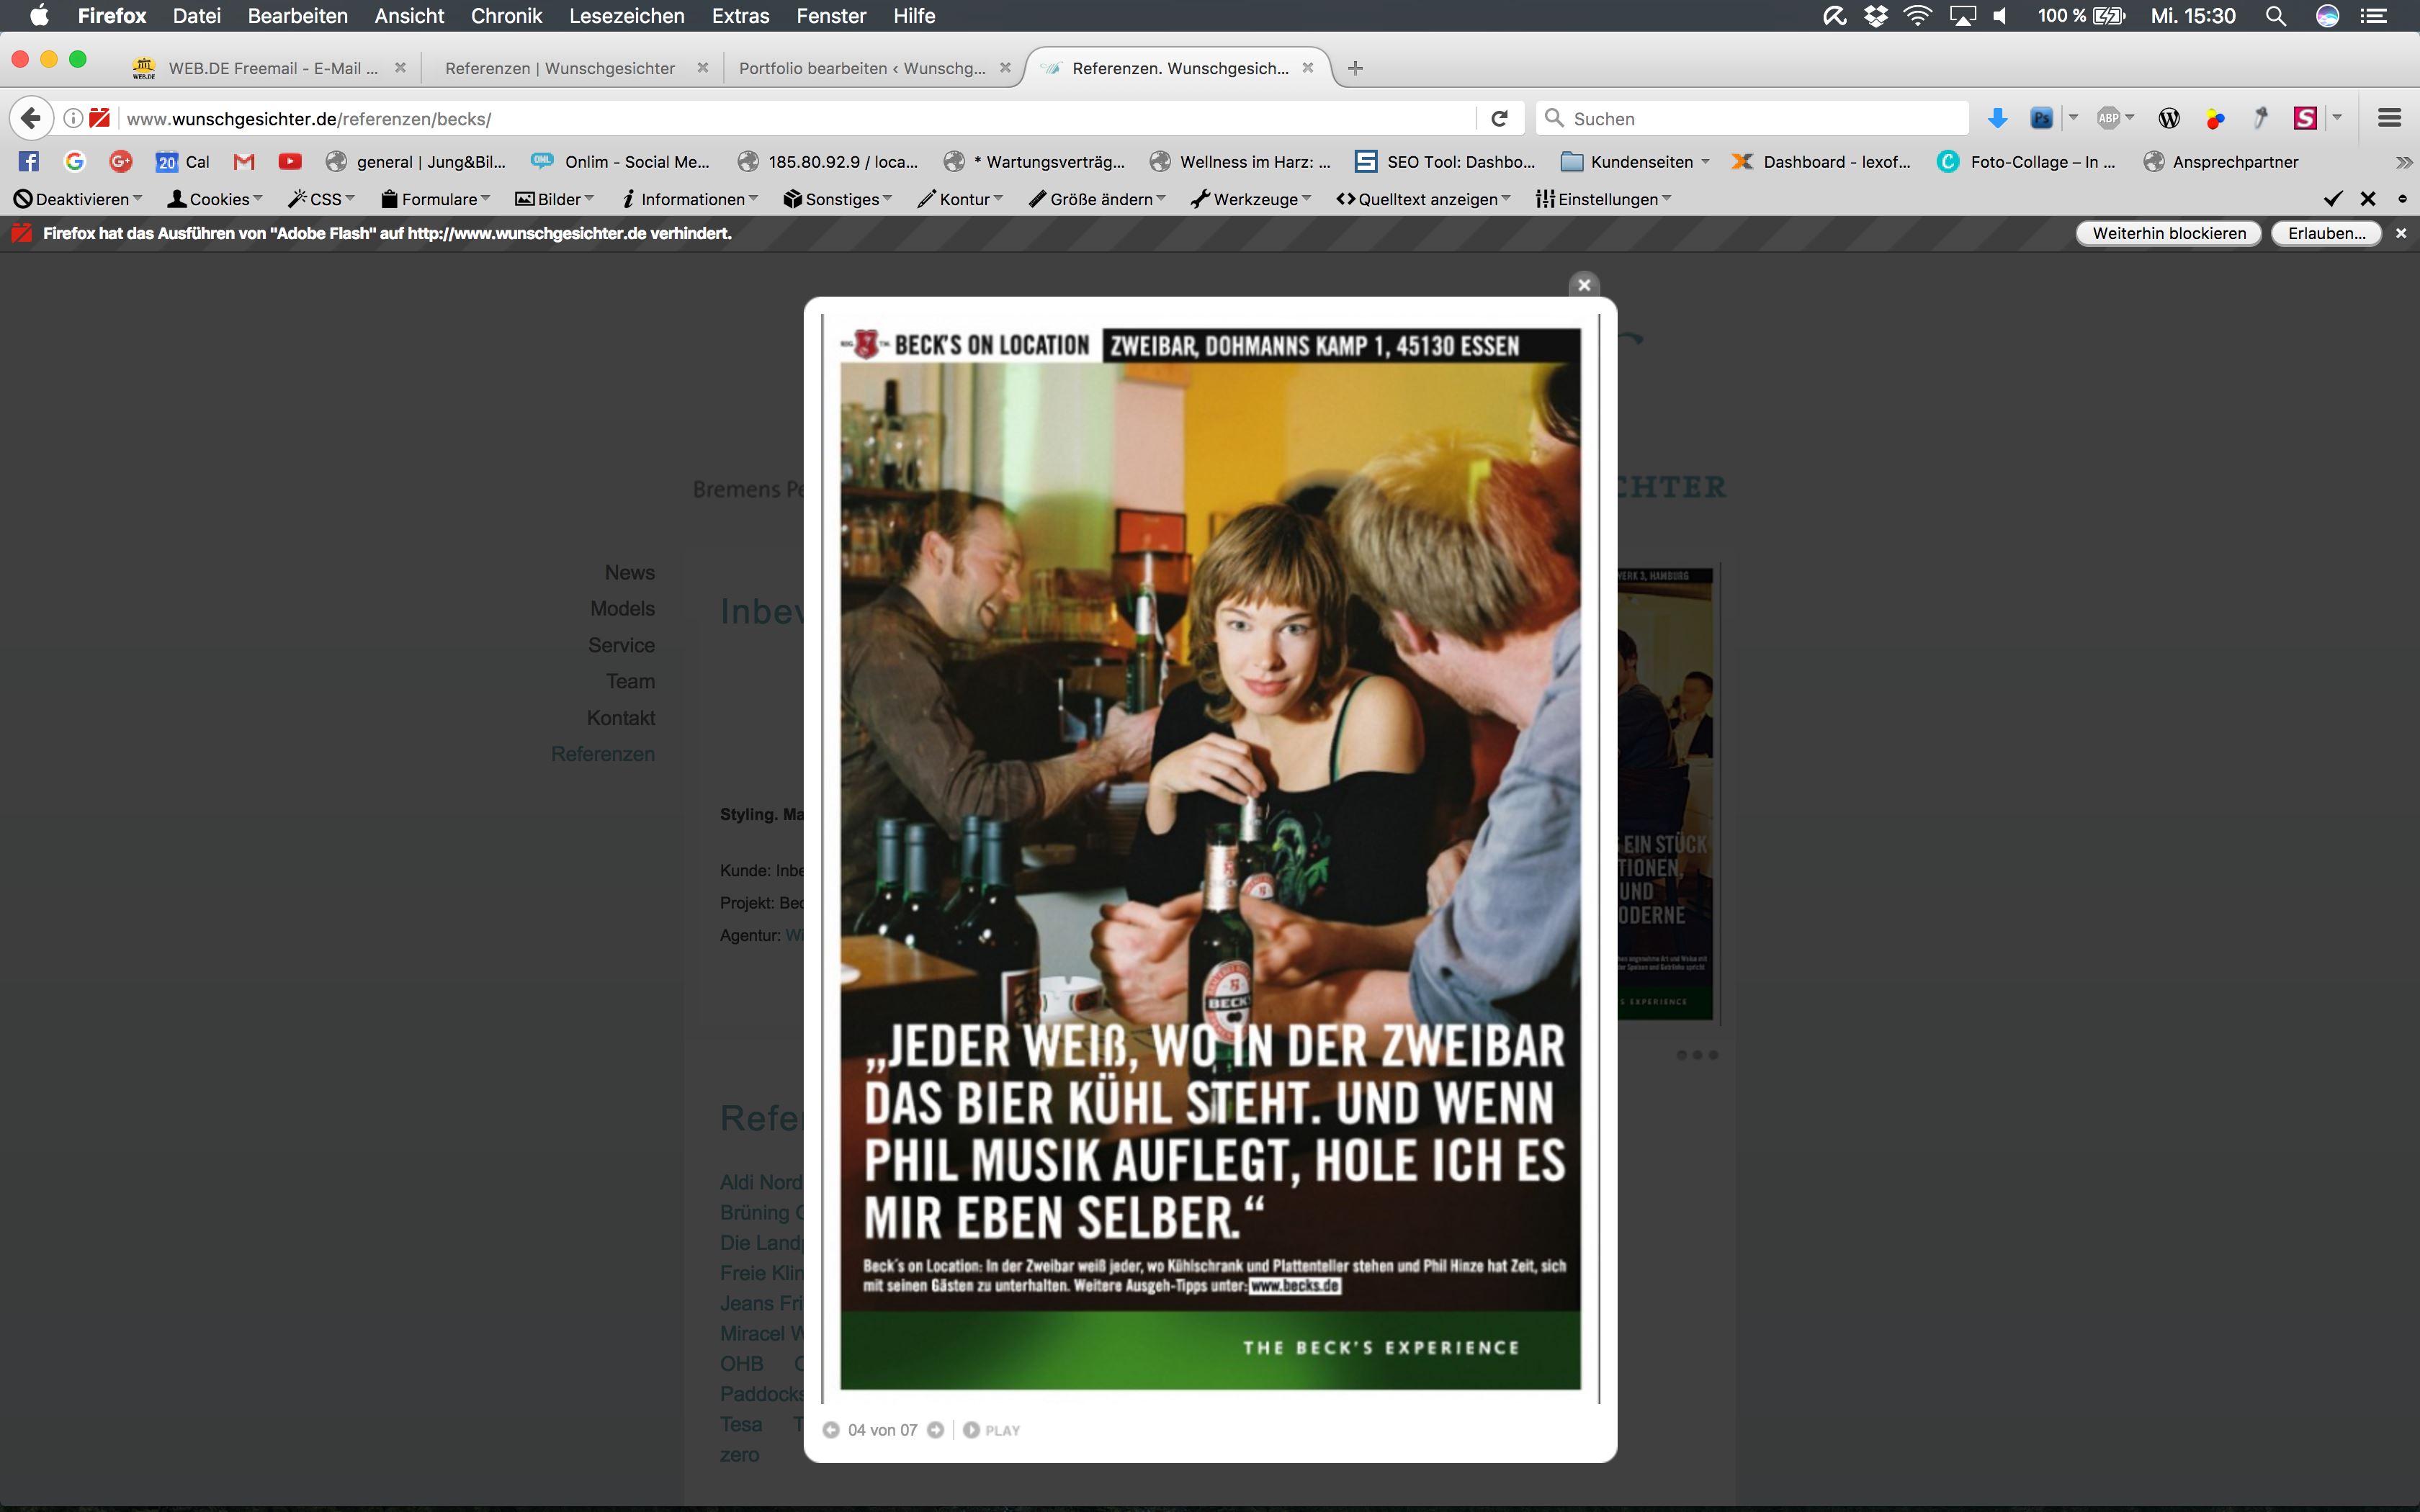The width and height of the screenshot is (2420, 1512).
Task: Click the volume menu bar icon
Action: pyautogui.click(x=1999, y=16)
